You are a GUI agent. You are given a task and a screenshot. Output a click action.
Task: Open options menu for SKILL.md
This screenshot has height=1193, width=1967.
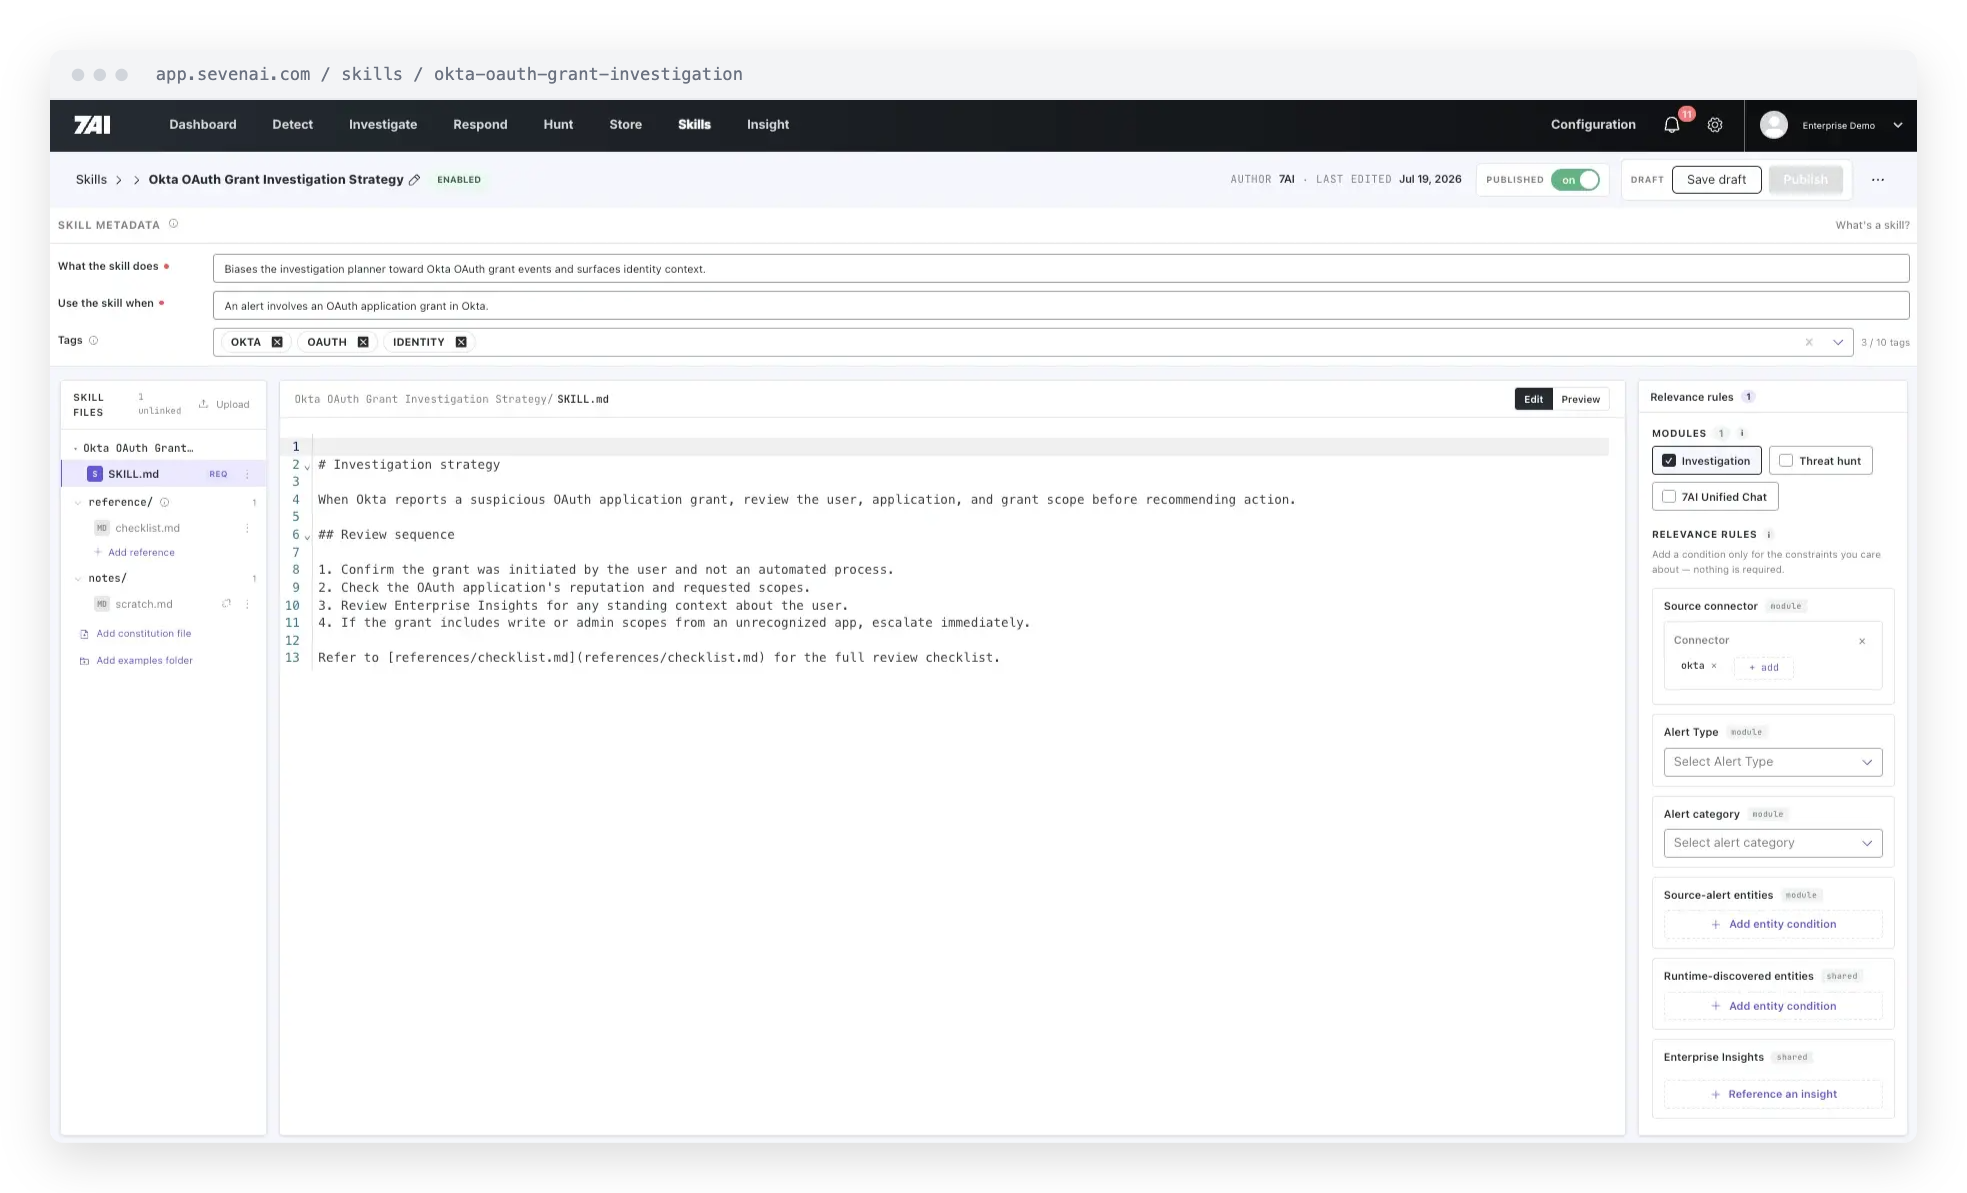247,474
